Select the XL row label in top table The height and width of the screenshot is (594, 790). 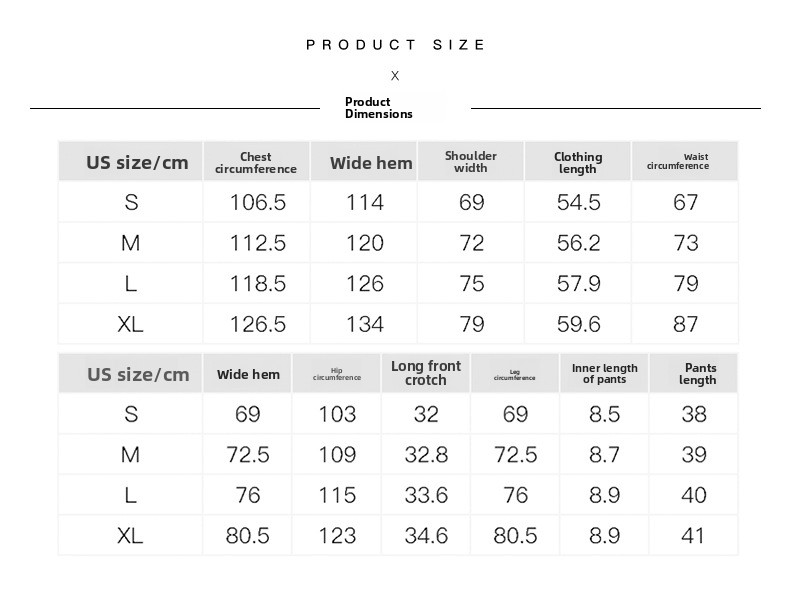(x=130, y=324)
